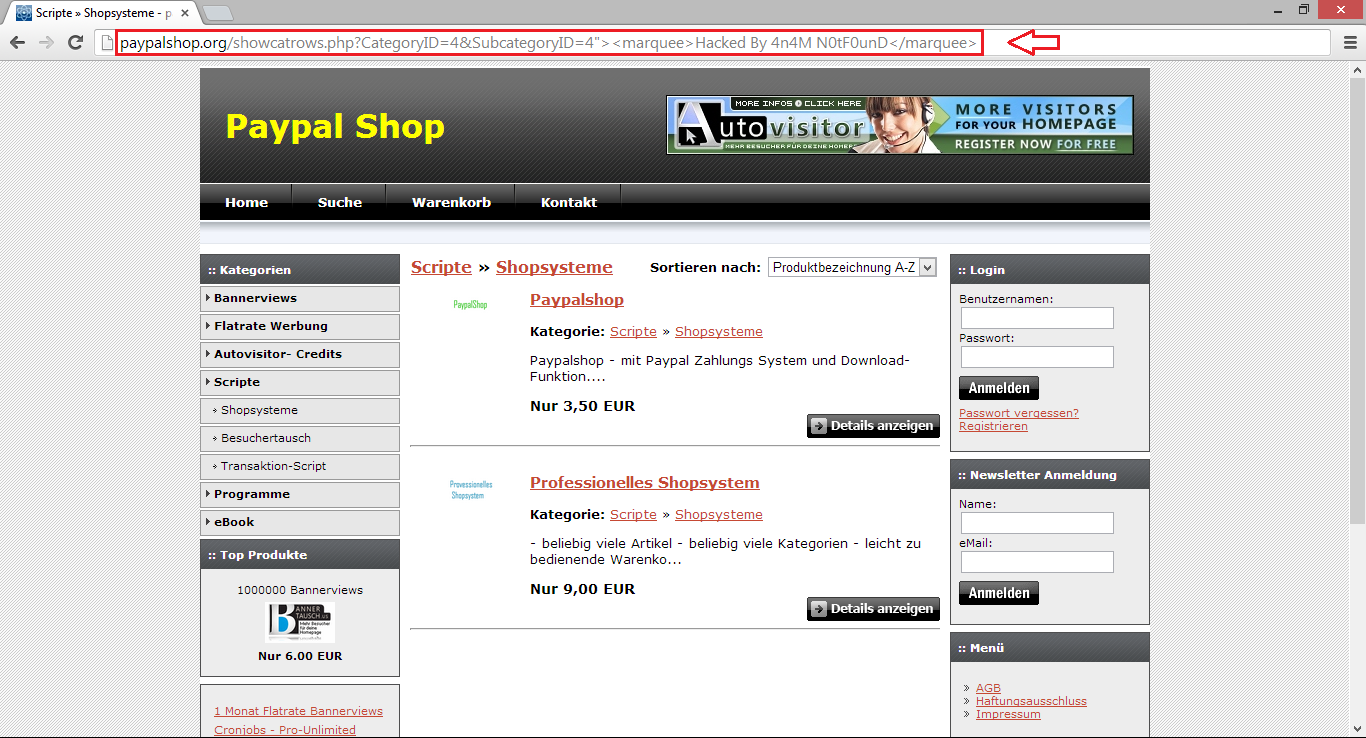Screen dimensions: 1366x738
Task: Click Scripte breadcrumb heading link
Action: (x=441, y=267)
